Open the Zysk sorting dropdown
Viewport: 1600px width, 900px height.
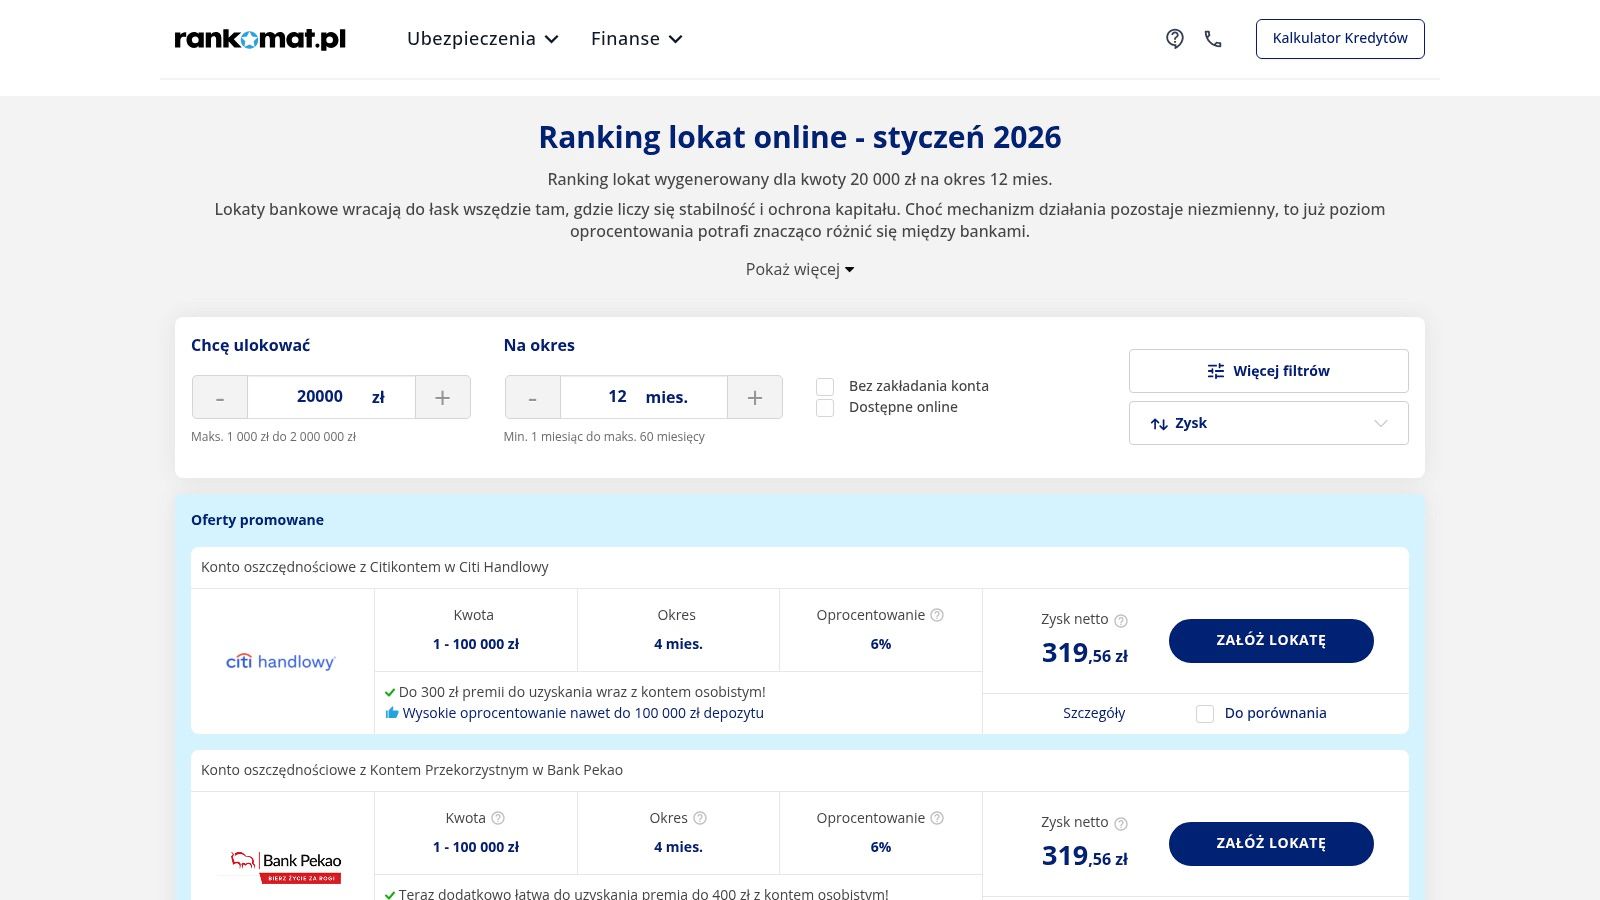tap(1269, 423)
